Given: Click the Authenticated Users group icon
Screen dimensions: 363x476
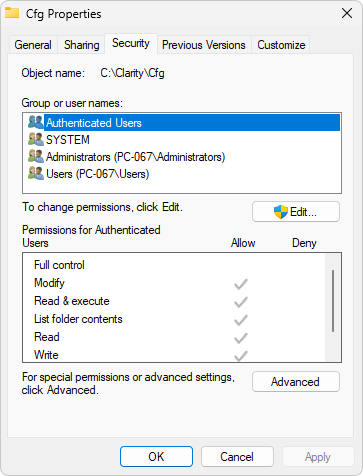Looking at the screenshot, I should pyautogui.click(x=36, y=122).
